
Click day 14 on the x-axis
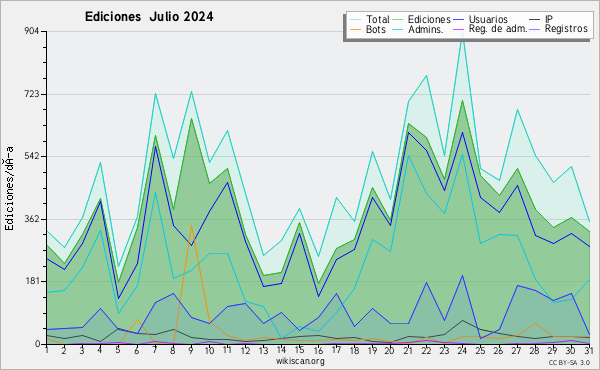[281, 350]
